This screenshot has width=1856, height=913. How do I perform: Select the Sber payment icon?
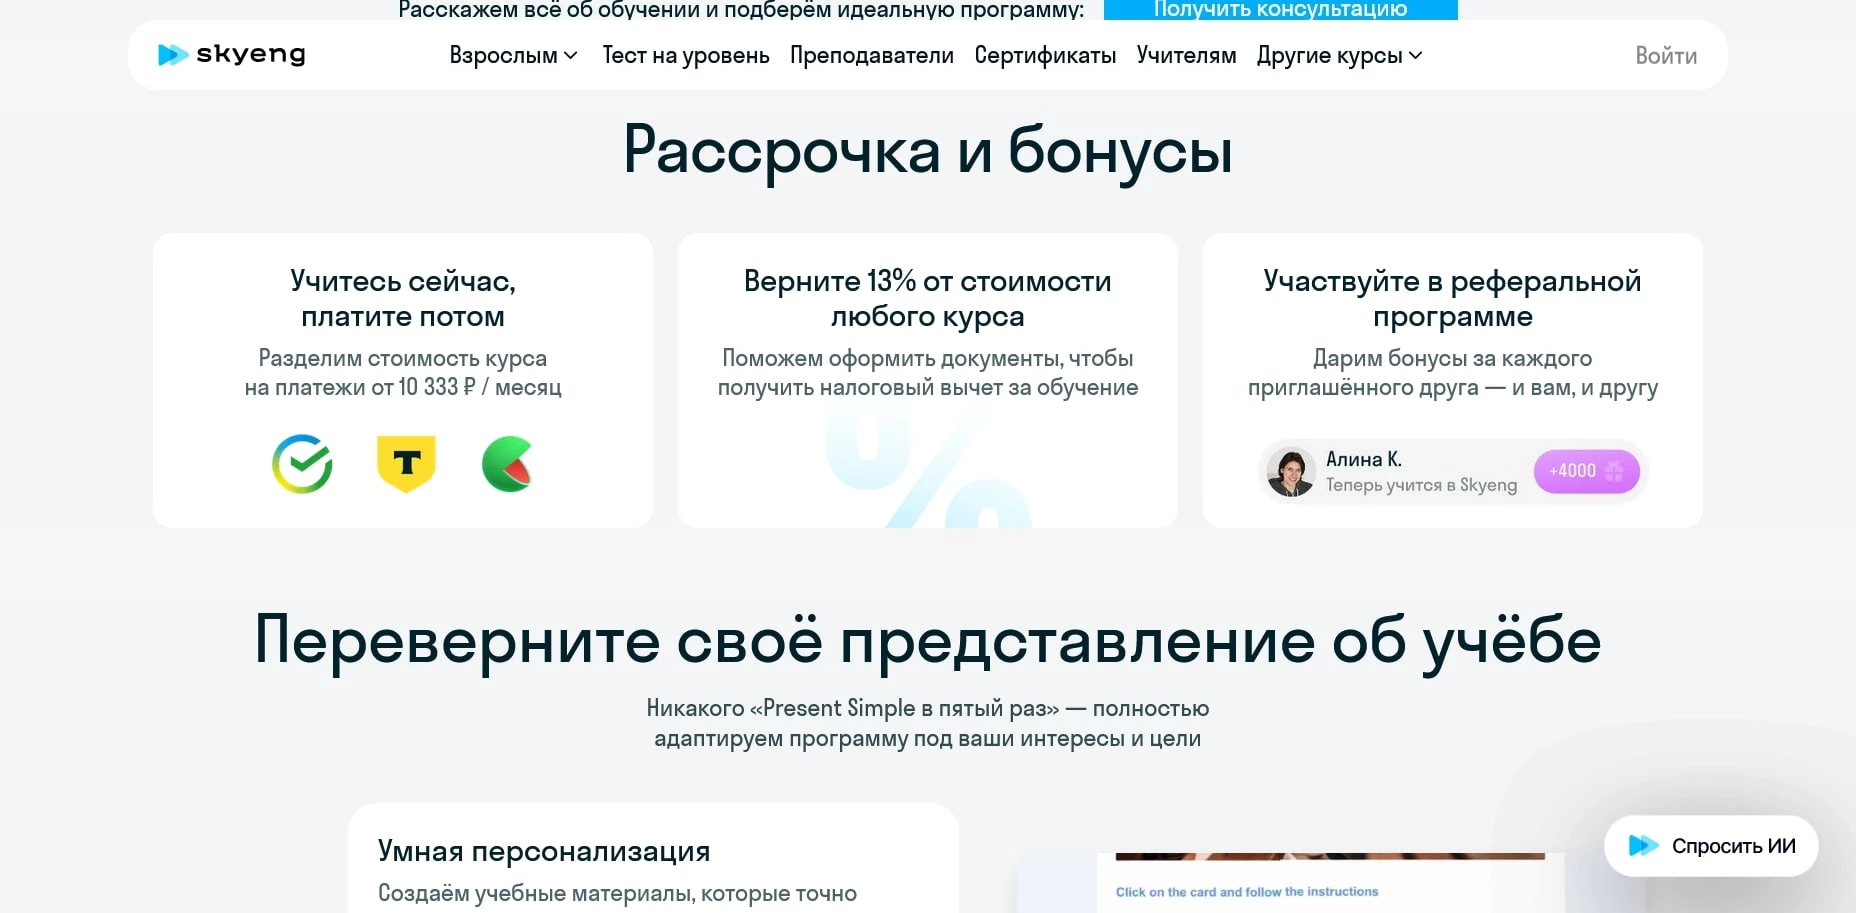pos(302,465)
